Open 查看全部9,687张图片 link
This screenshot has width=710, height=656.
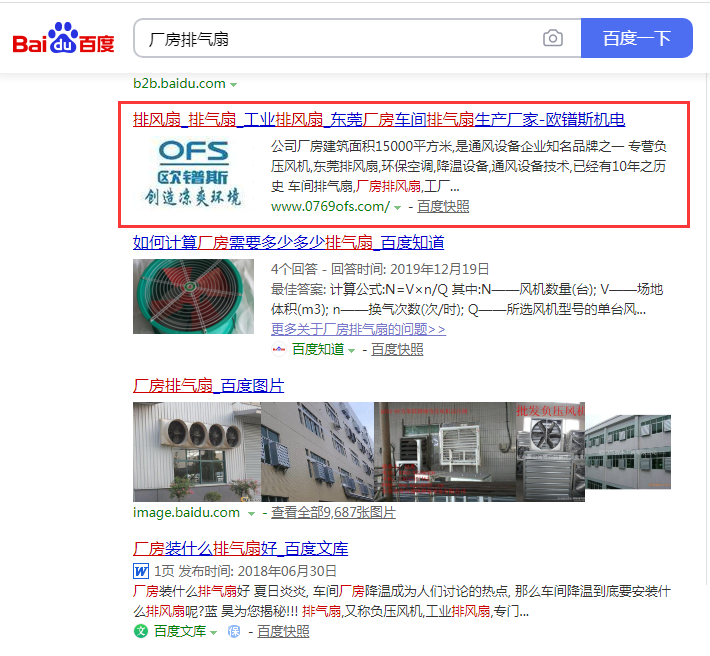333,512
